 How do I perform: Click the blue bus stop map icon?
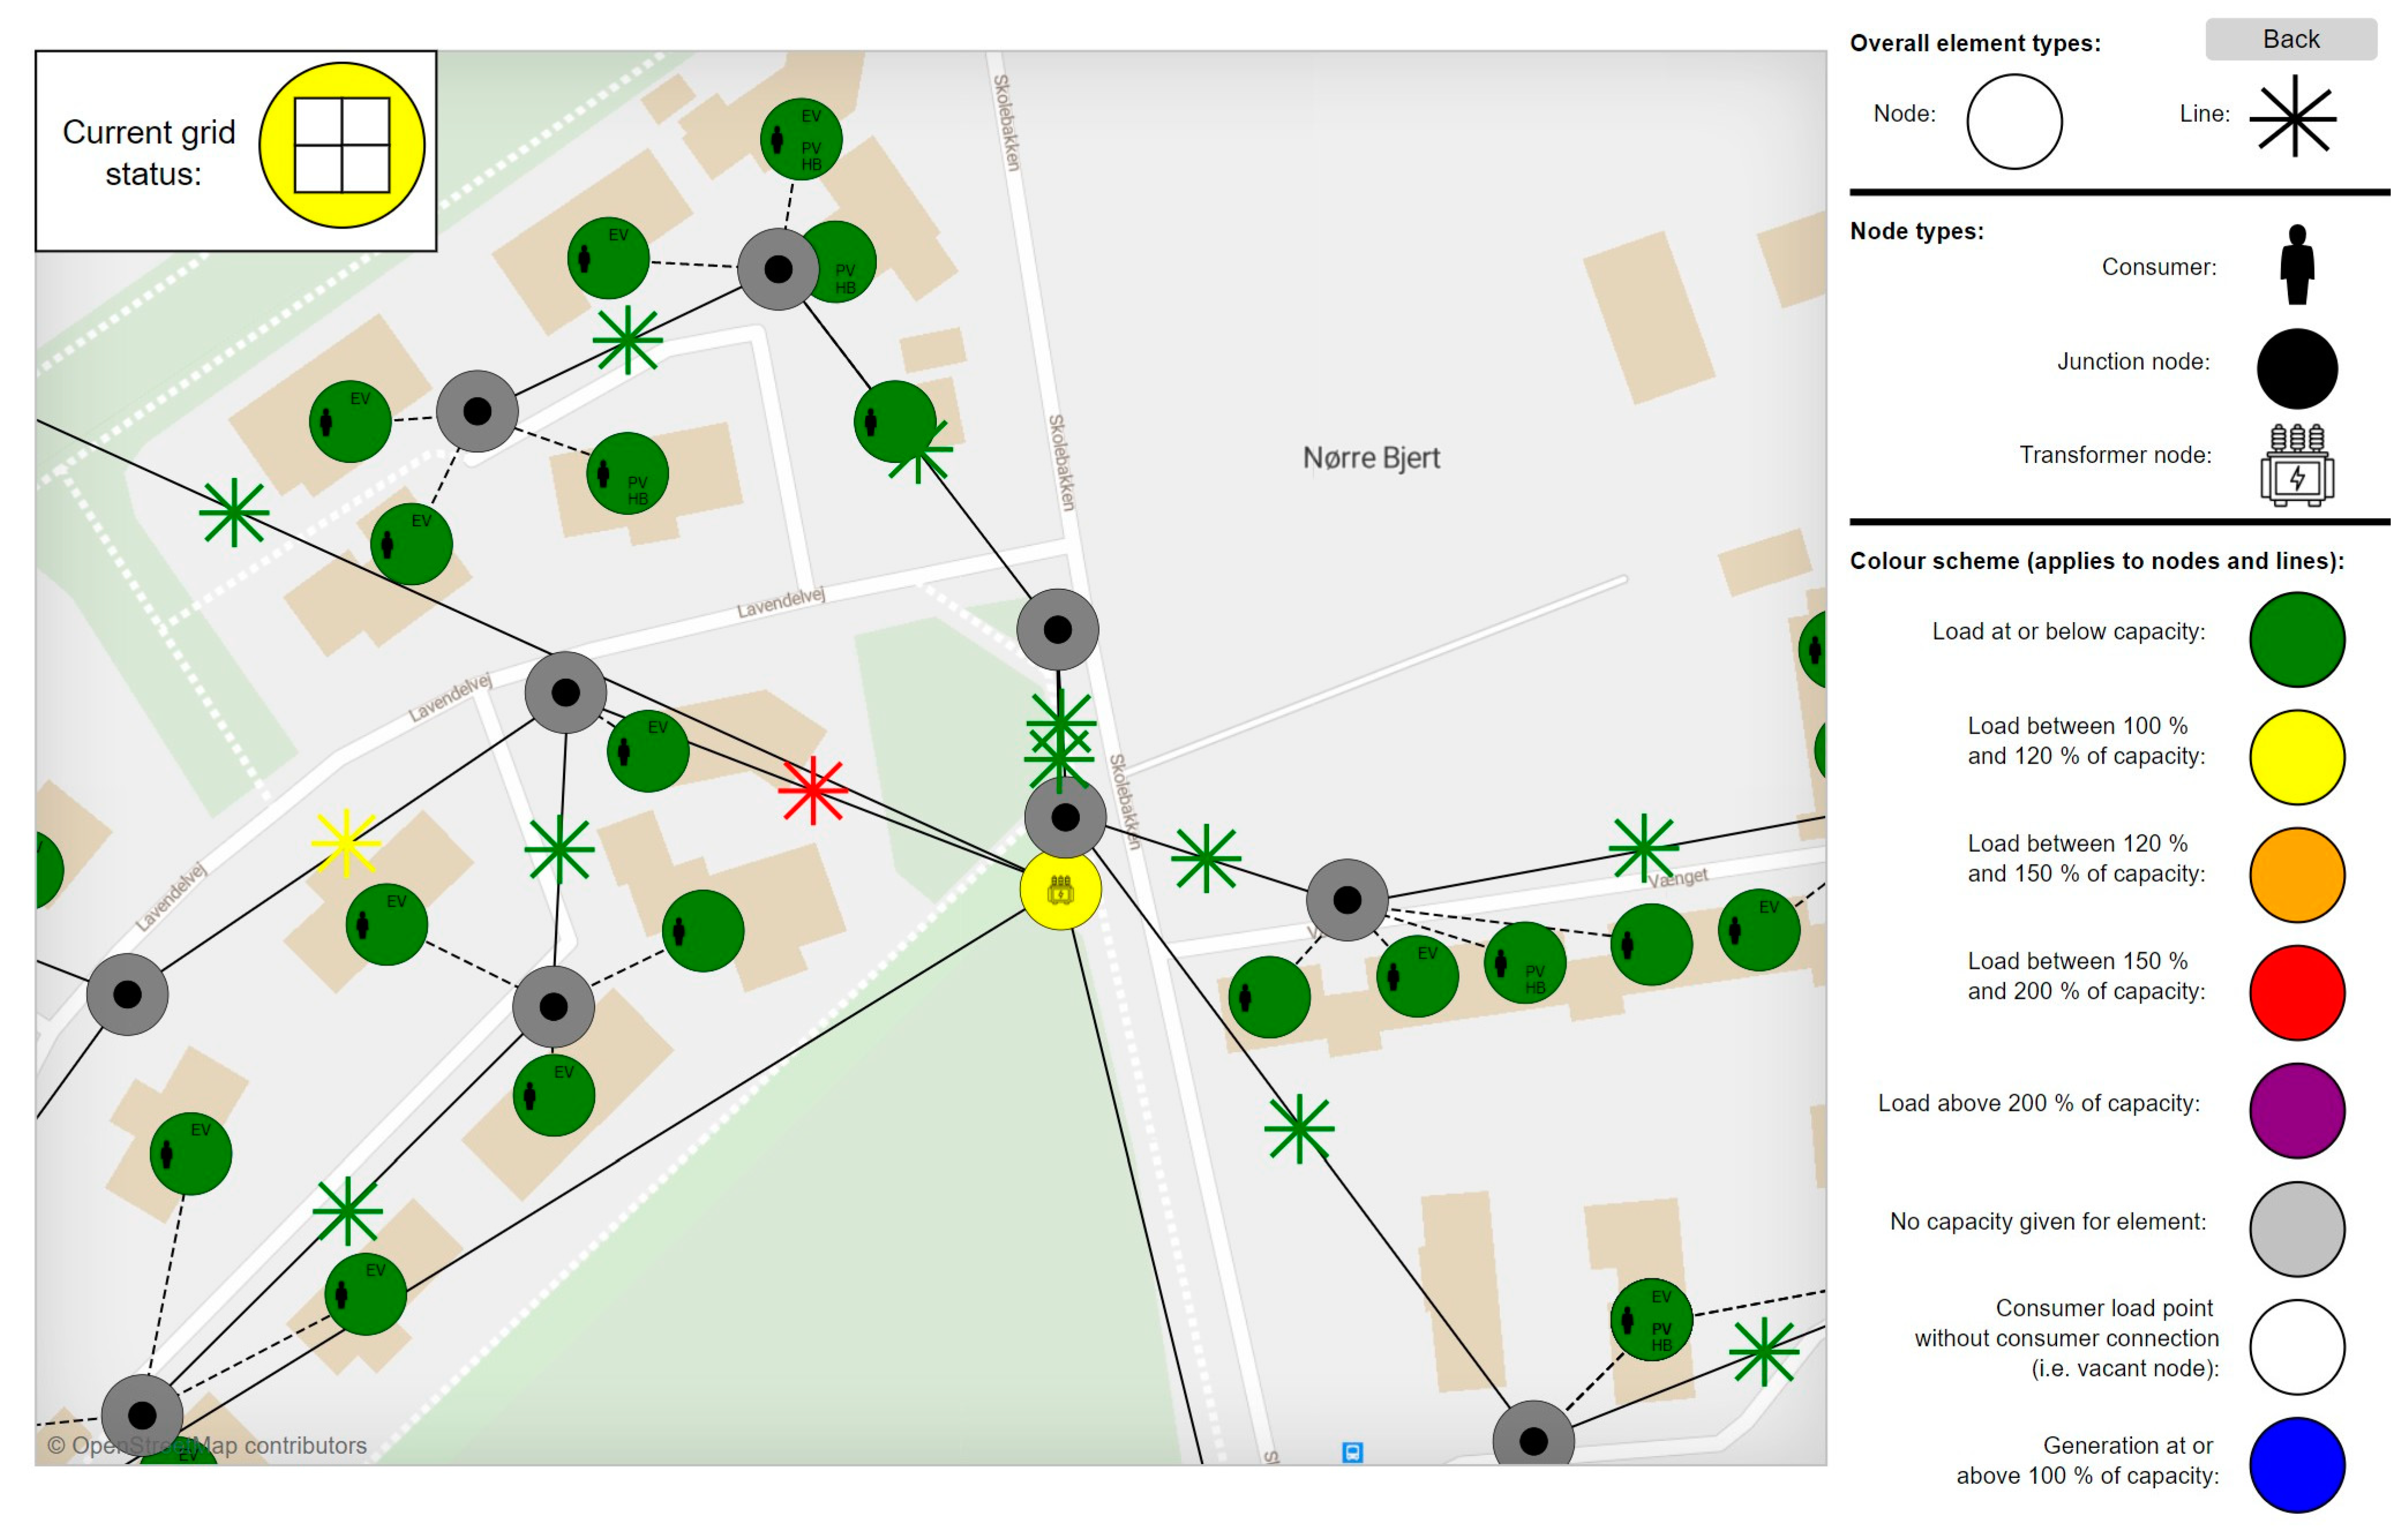click(1352, 1452)
